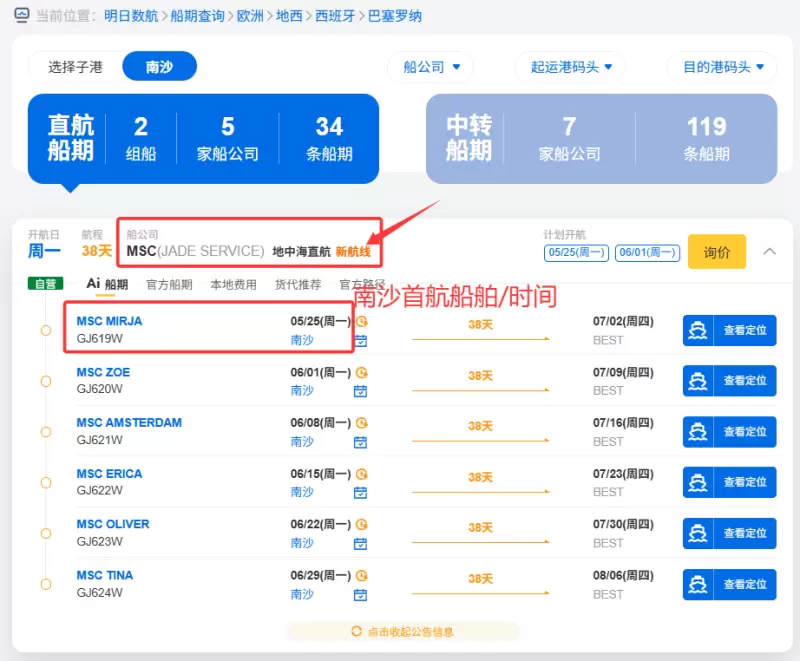Click the calendar icon in MSC OLIVER row

pyautogui.click(x=361, y=544)
